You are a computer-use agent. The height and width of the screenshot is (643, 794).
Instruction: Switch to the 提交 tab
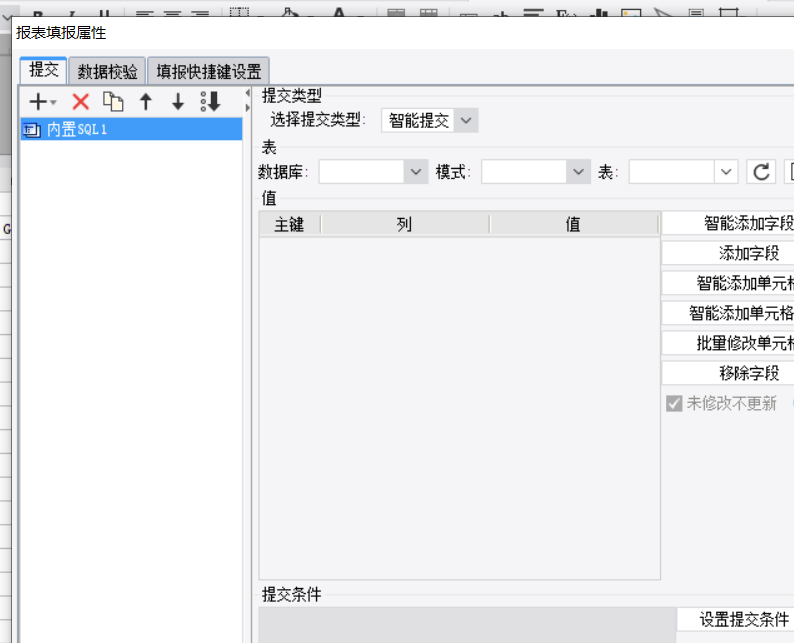(44, 70)
